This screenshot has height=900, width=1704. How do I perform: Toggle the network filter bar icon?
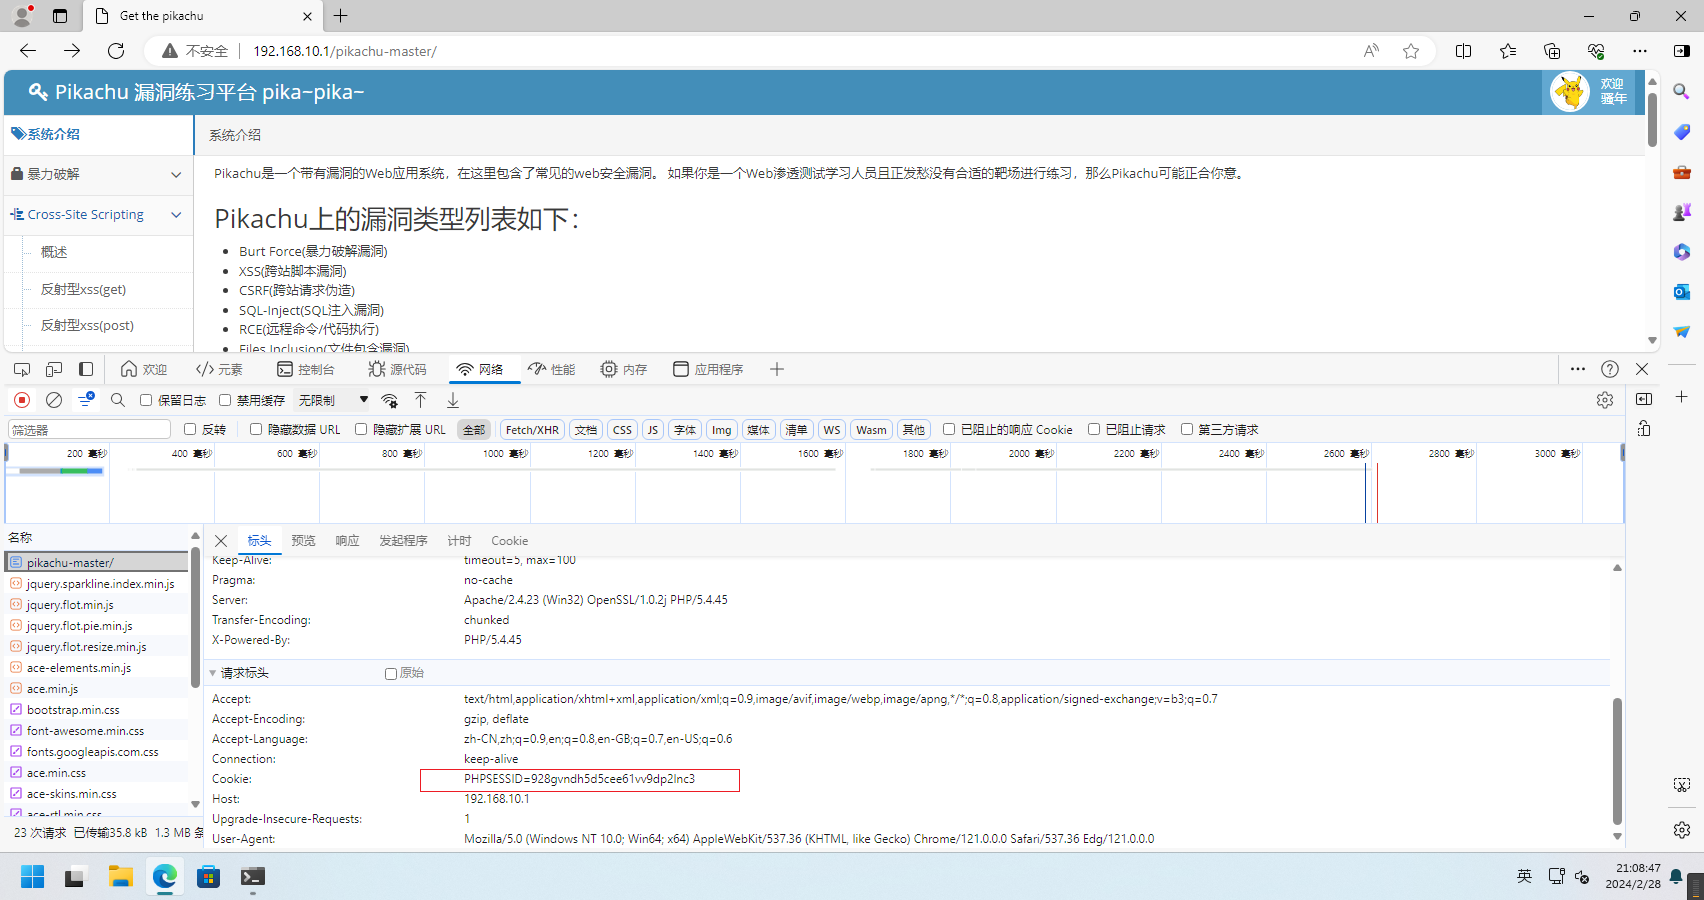86,400
